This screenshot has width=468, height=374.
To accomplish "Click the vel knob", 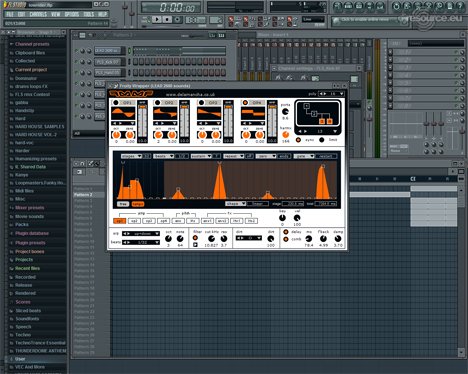I will tap(297, 218).
